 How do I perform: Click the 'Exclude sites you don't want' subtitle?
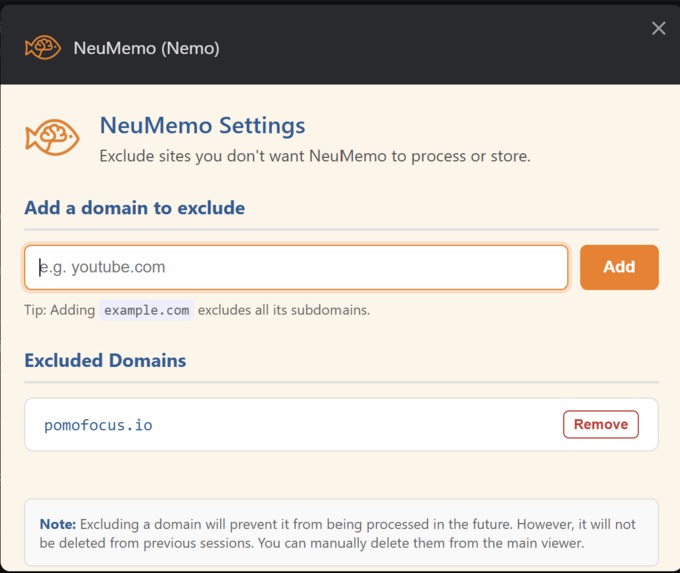[315, 156]
